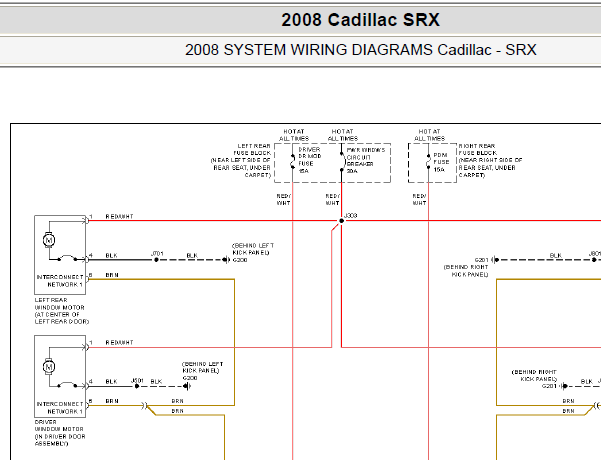Click the G201 ground symbol below right fuse block
601x460 pixels.
click(x=495, y=260)
